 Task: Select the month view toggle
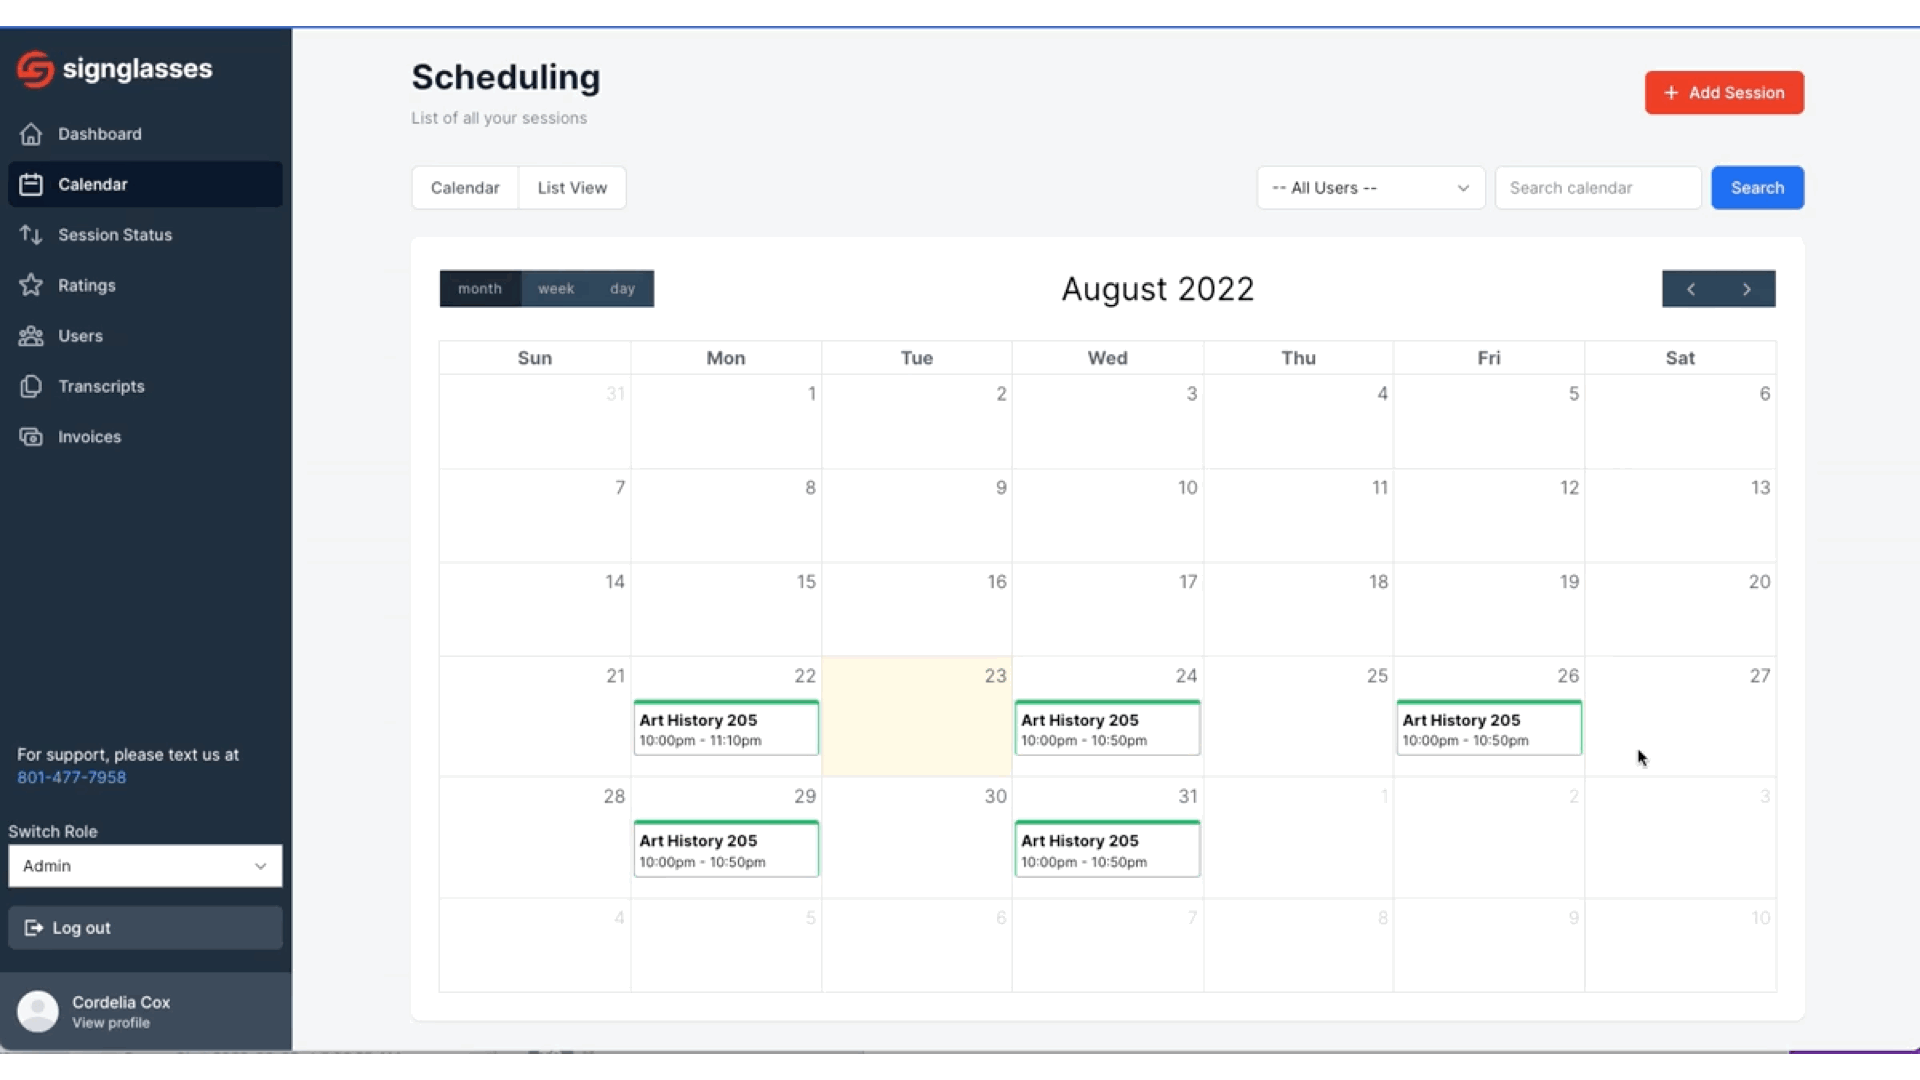[x=480, y=289]
